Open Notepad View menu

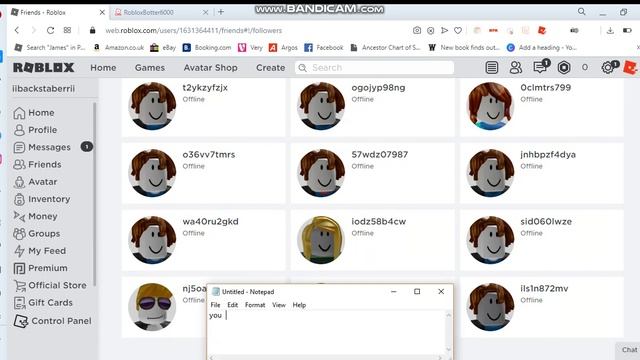coord(279,305)
